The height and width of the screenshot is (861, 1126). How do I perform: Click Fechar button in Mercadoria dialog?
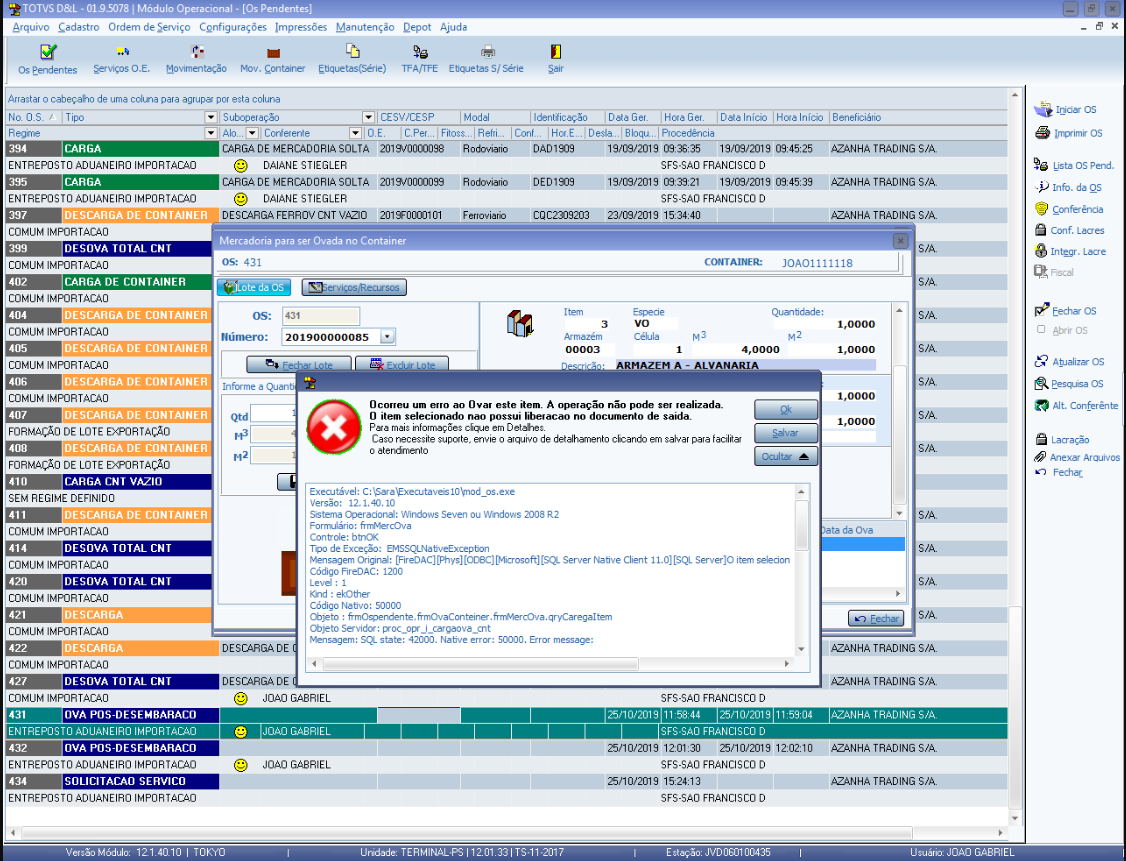click(876, 618)
